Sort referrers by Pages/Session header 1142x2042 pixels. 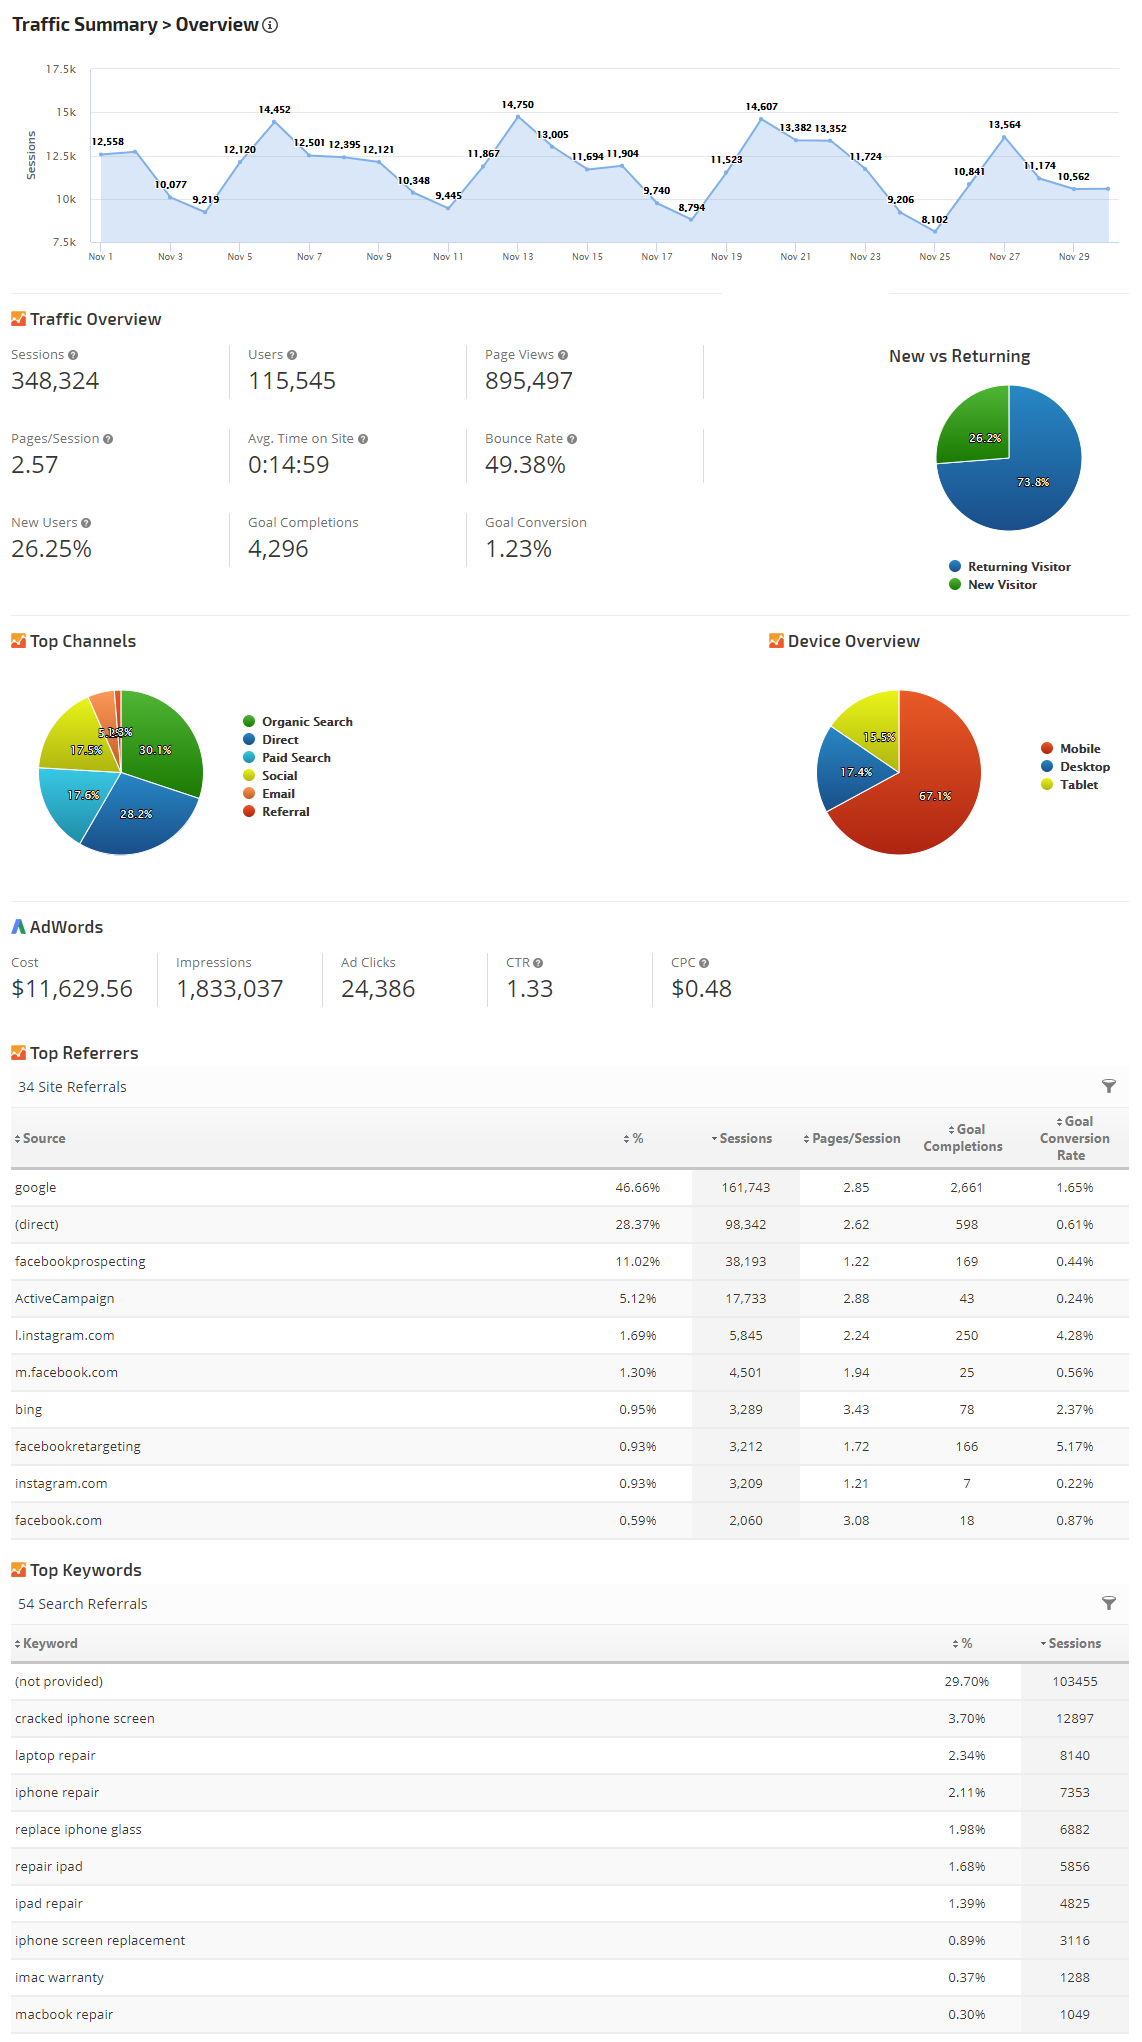(855, 1138)
